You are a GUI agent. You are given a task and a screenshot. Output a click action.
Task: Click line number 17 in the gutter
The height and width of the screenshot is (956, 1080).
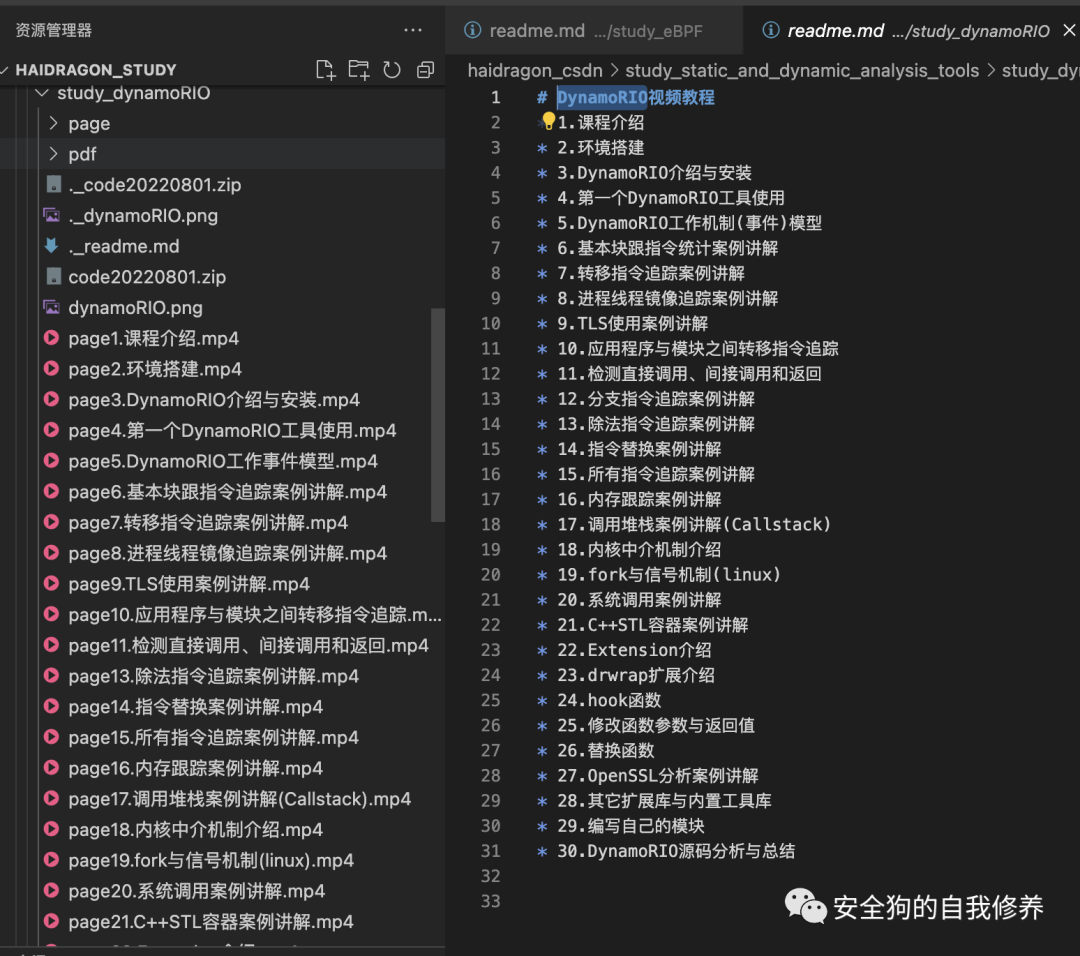coord(490,499)
